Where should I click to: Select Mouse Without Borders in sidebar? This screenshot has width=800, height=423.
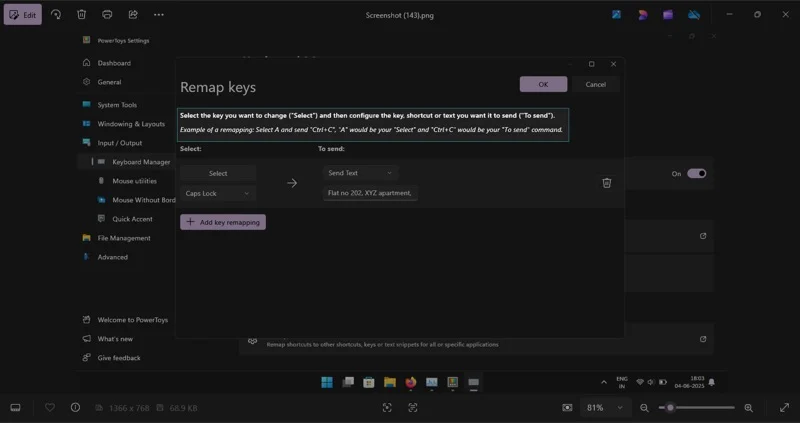click(x=143, y=200)
